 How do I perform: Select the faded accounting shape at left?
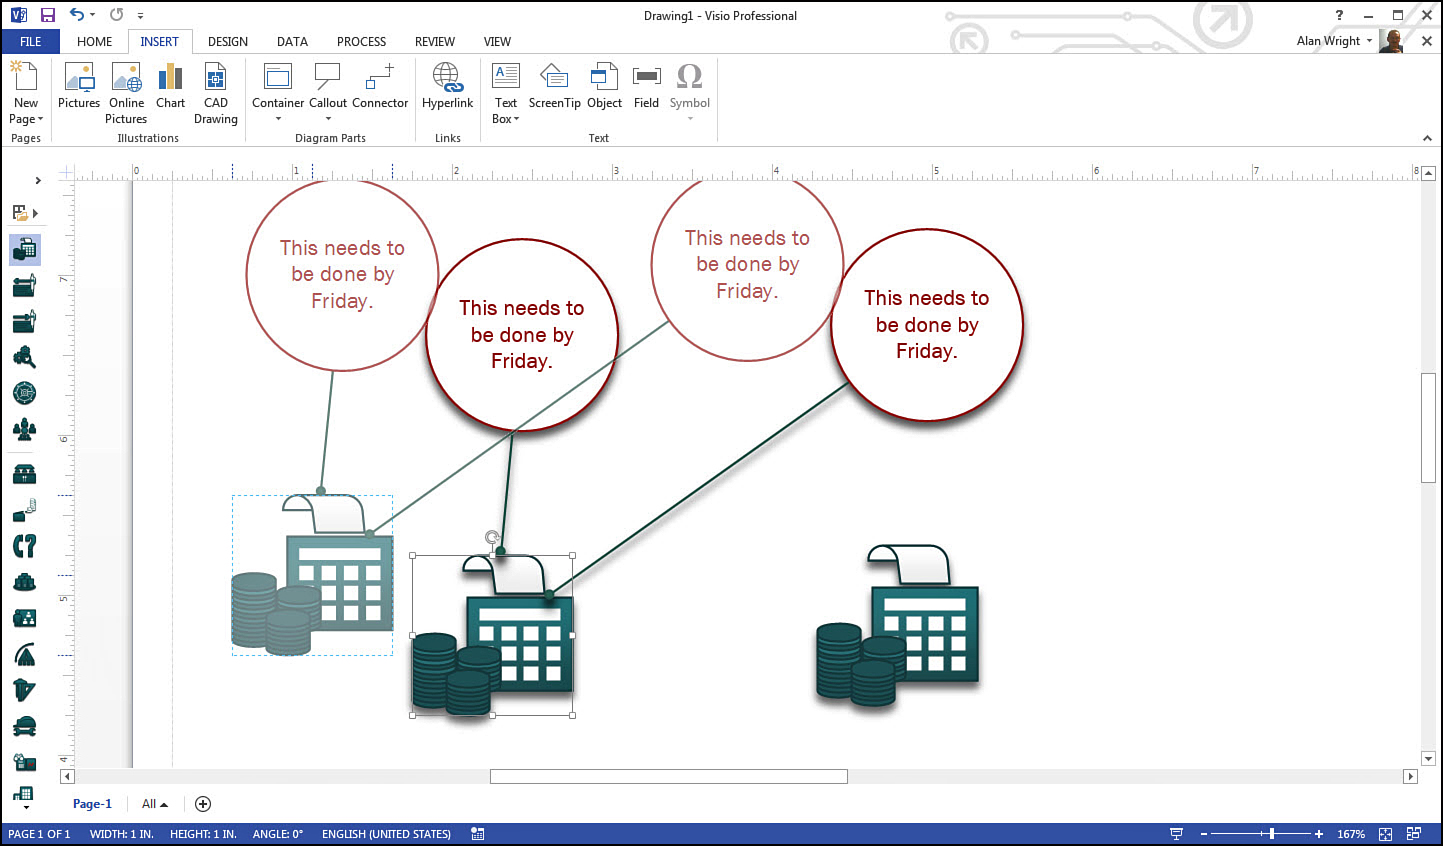pyautogui.click(x=312, y=575)
